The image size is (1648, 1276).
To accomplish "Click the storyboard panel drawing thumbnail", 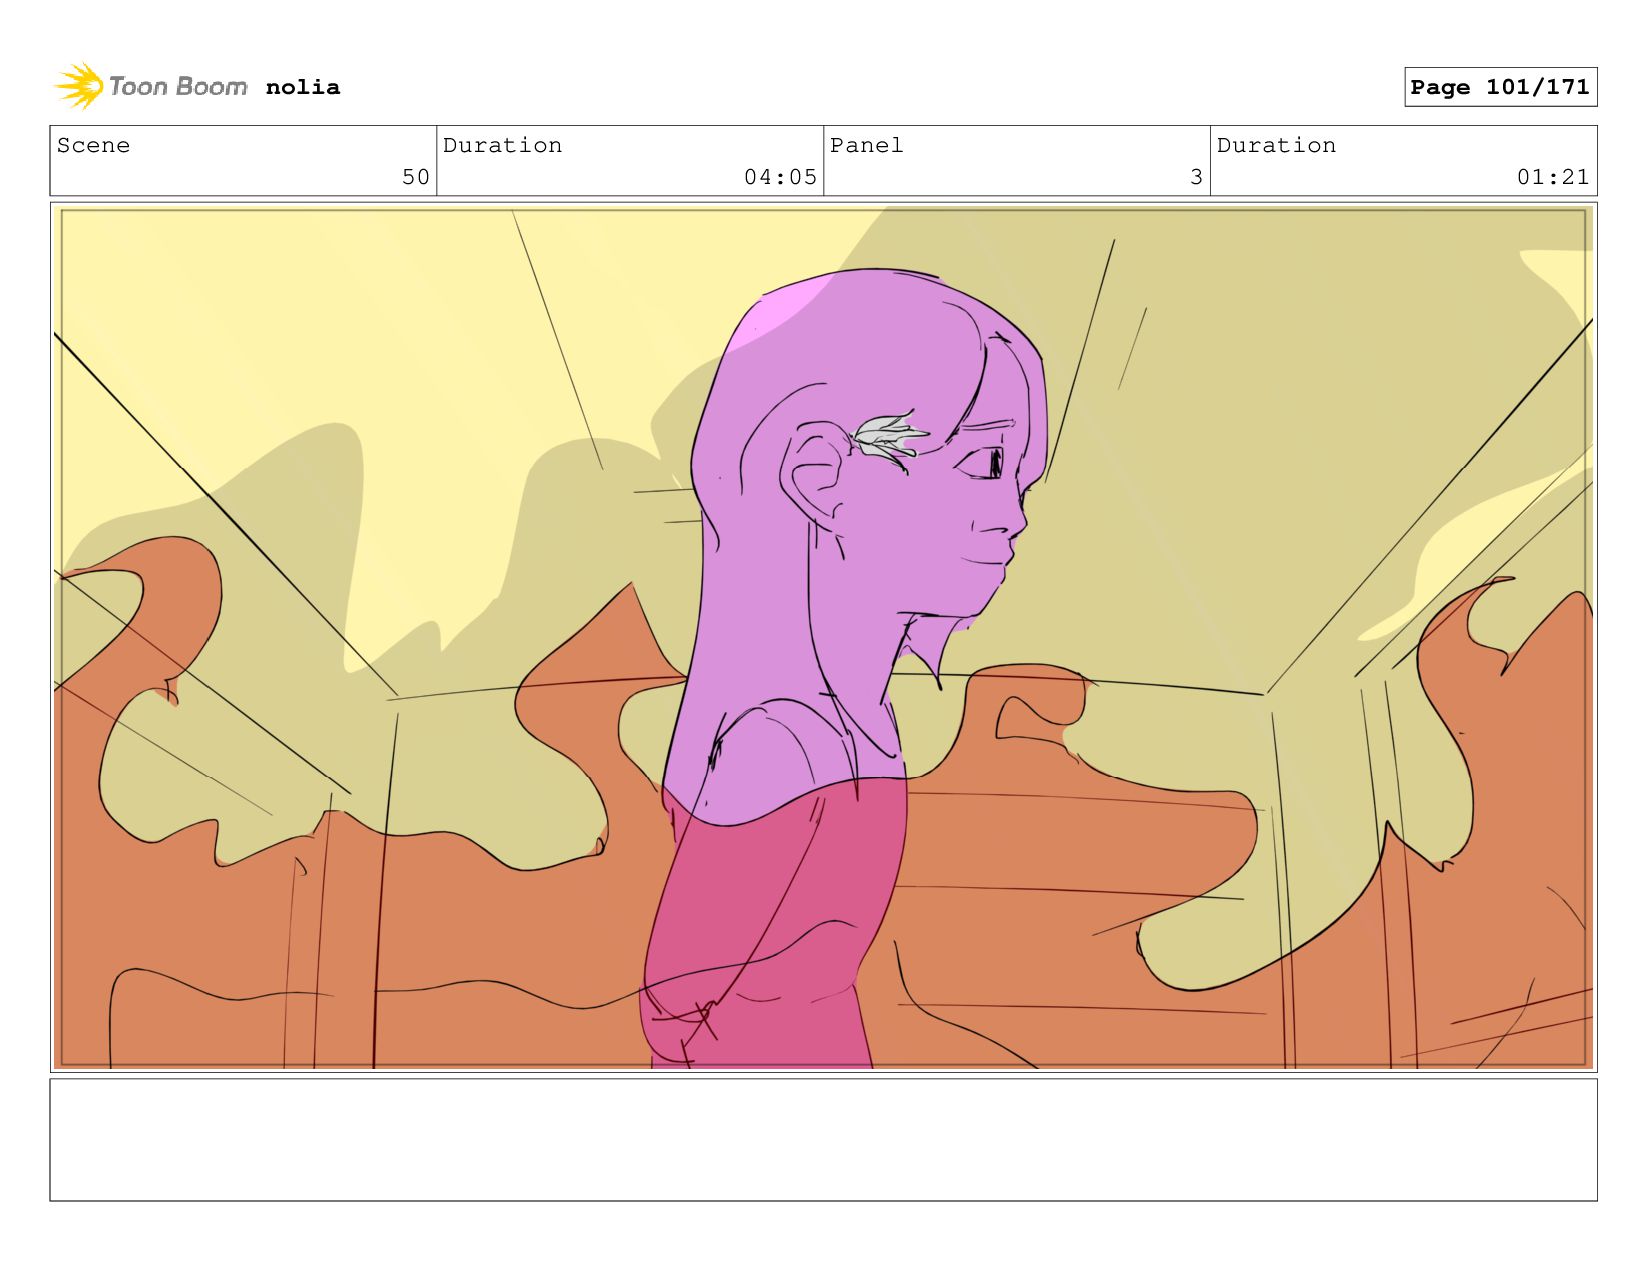I will [x=823, y=637].
